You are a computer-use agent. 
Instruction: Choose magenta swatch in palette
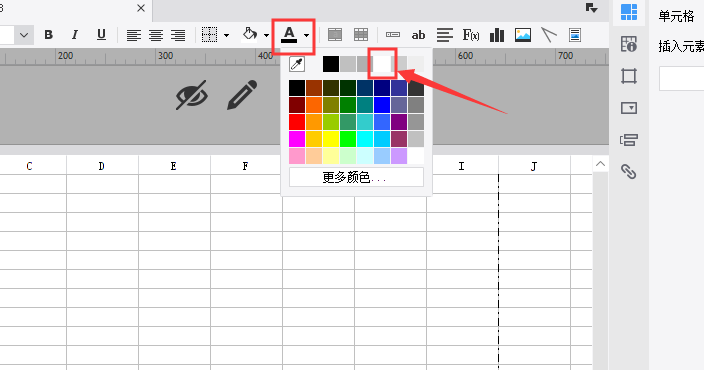[297, 139]
